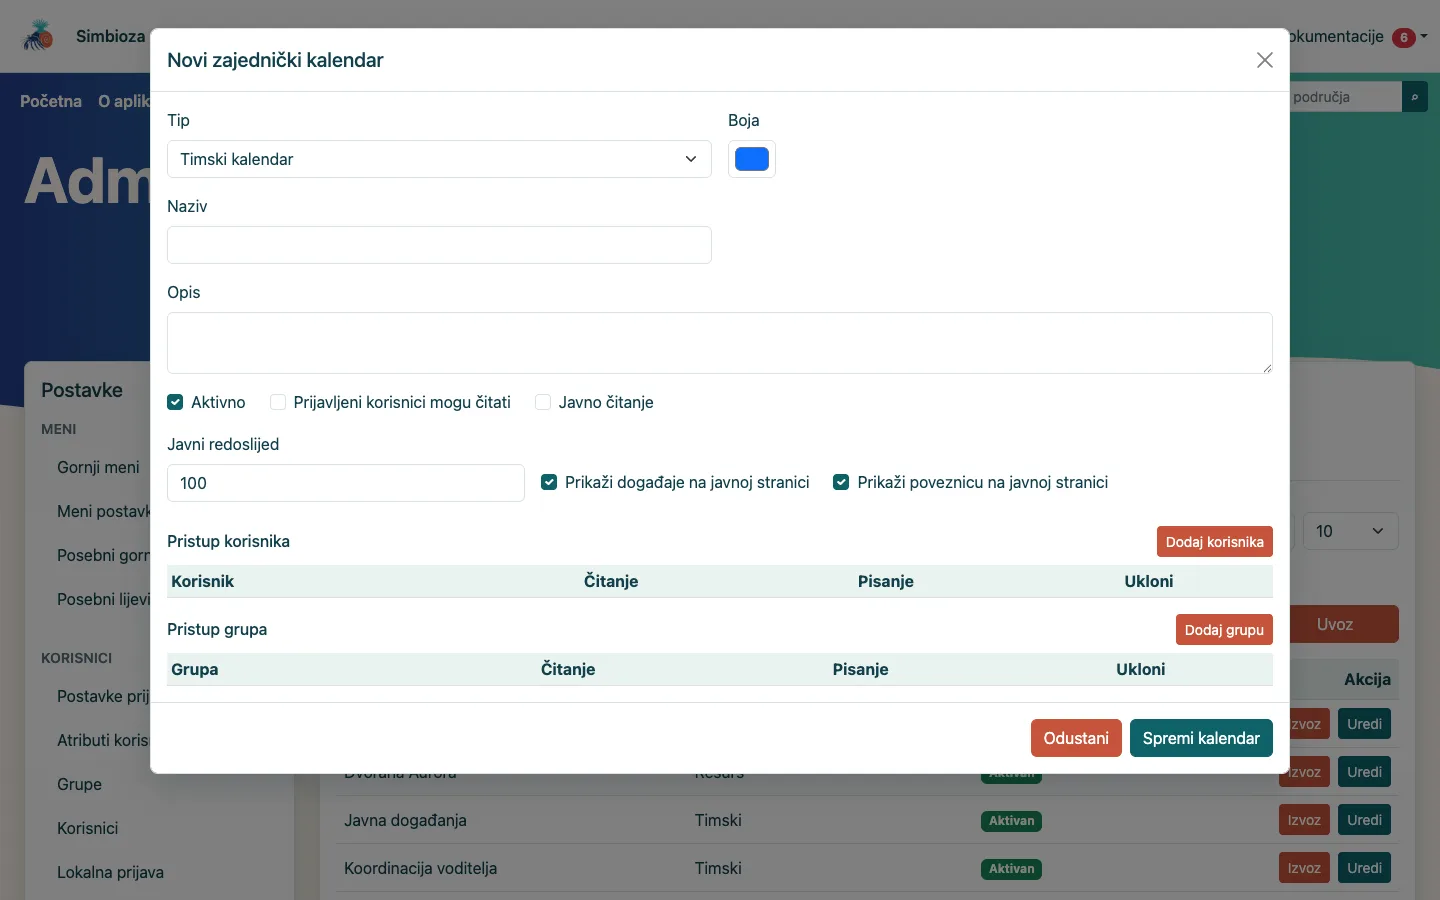Expand the dokumentacije menu caret
This screenshot has width=1440, height=900.
coord(1424,36)
